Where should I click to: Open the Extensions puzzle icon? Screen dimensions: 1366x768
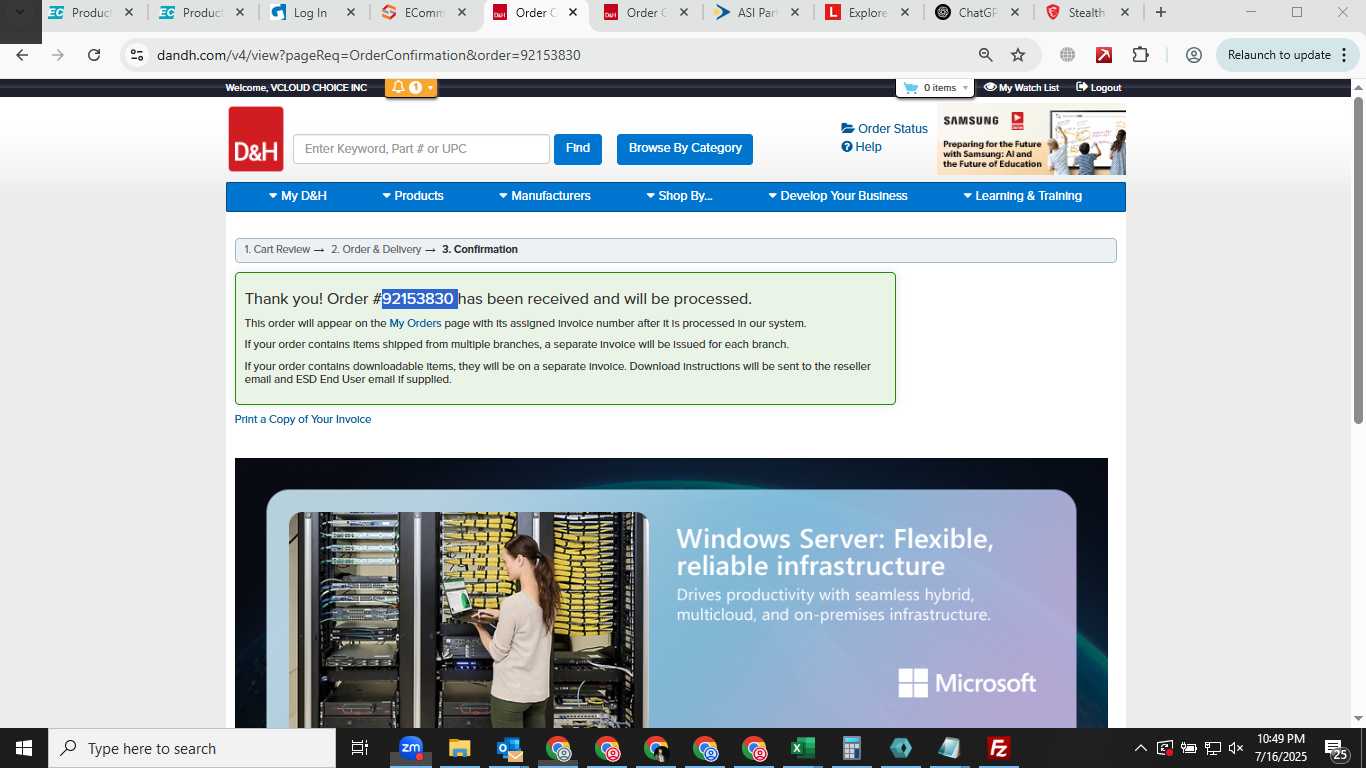click(x=1141, y=55)
